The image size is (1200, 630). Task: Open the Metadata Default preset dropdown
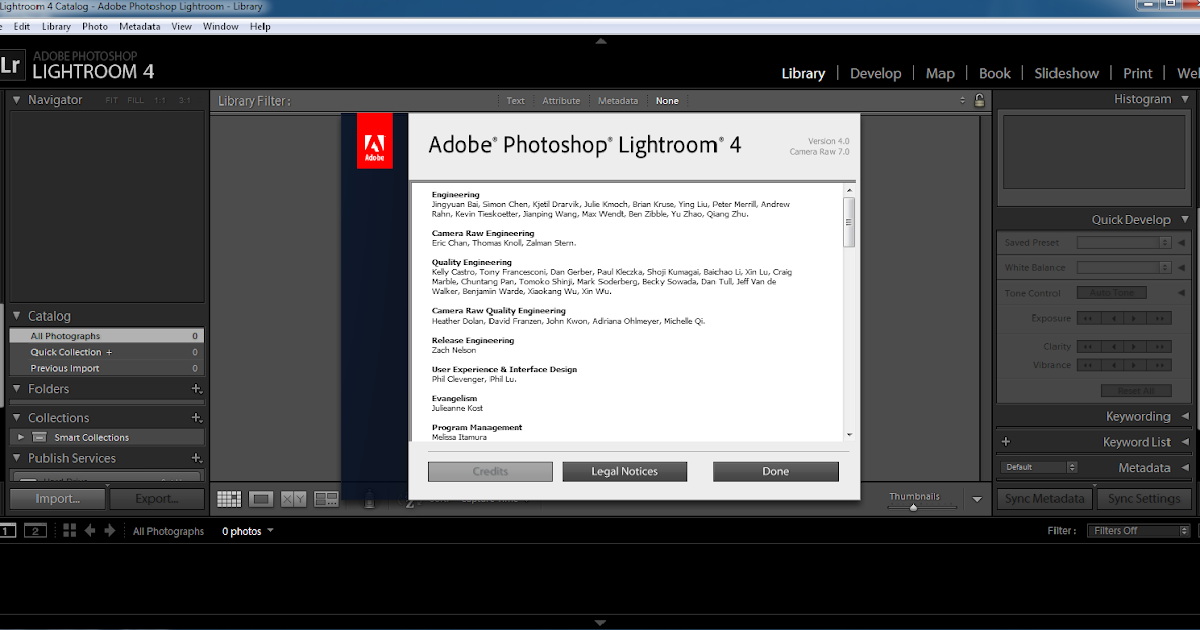(x=1040, y=467)
